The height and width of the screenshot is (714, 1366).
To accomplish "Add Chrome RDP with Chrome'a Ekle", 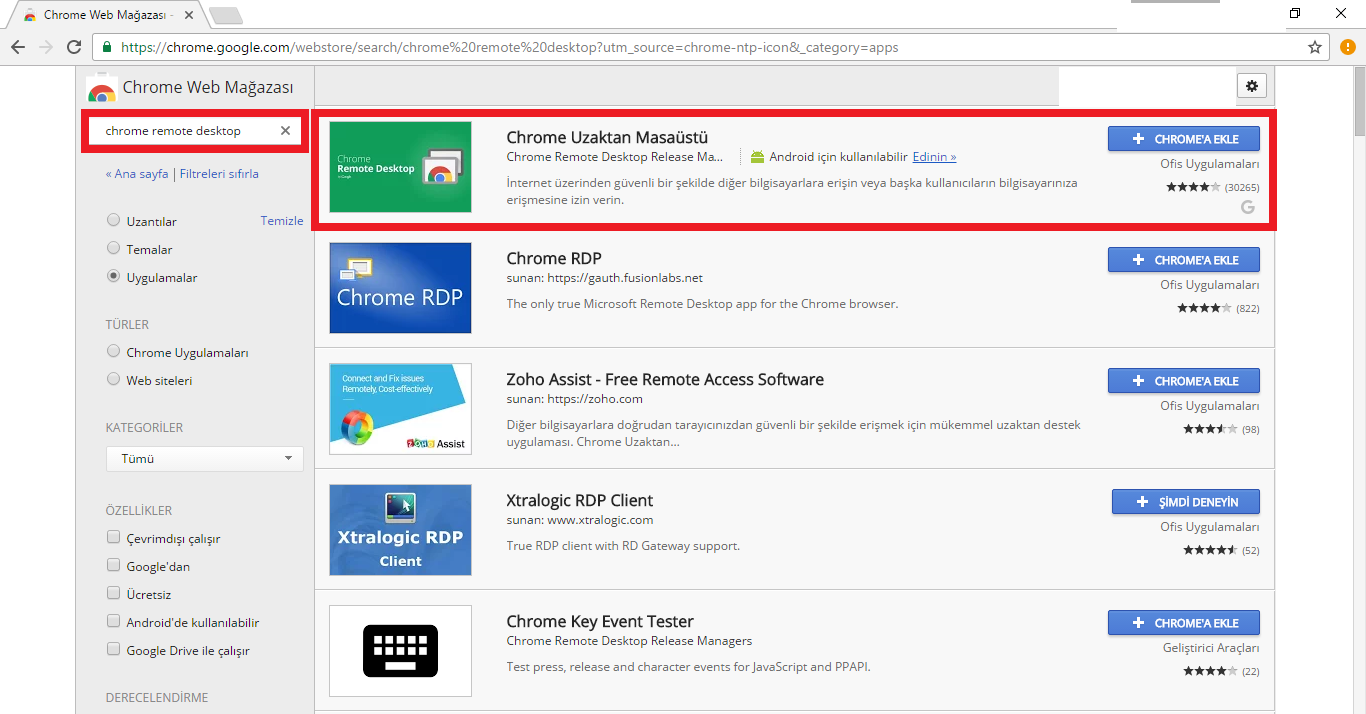I will pyautogui.click(x=1183, y=260).
